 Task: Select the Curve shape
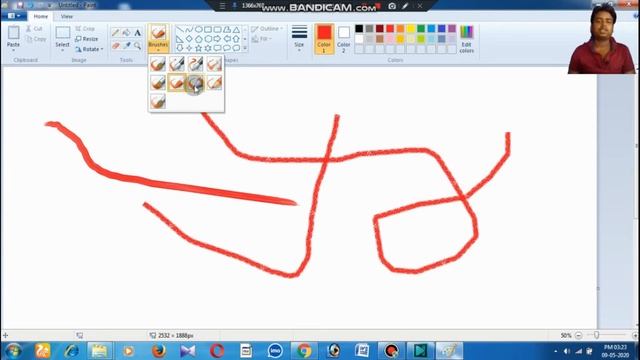coord(189,29)
